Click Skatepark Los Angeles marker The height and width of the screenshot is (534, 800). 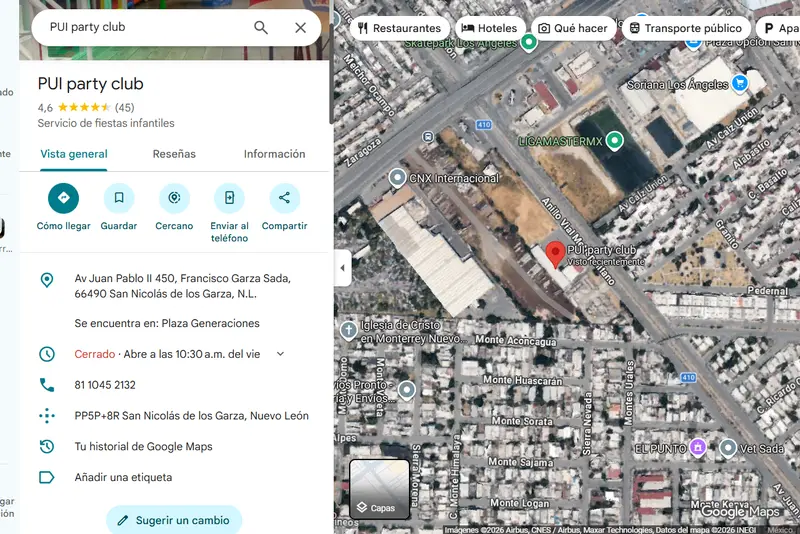coord(529,42)
